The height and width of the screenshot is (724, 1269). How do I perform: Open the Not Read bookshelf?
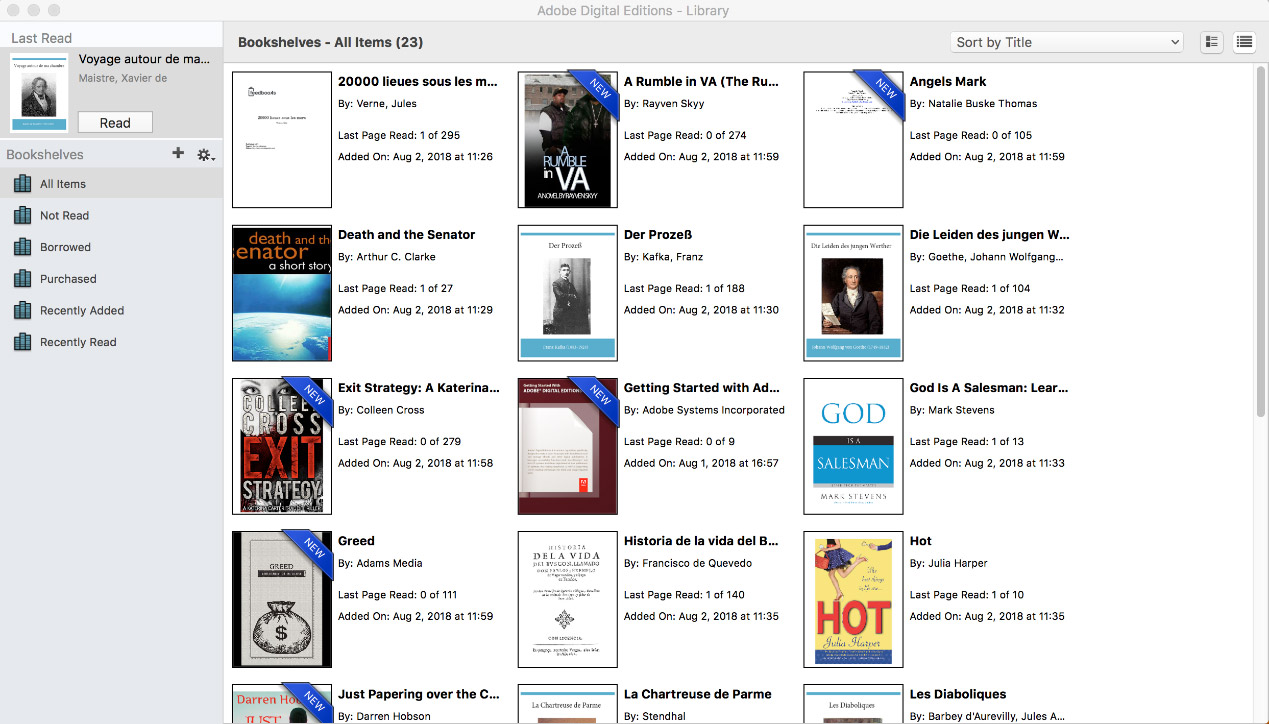[64, 216]
